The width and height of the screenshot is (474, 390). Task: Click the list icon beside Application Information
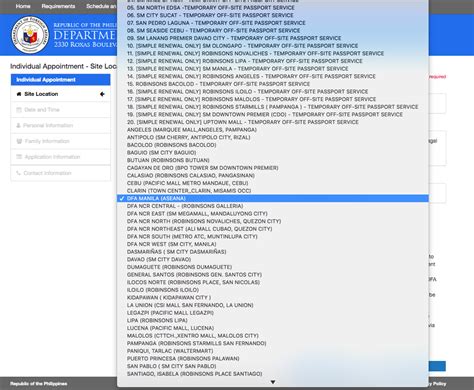coord(19,157)
